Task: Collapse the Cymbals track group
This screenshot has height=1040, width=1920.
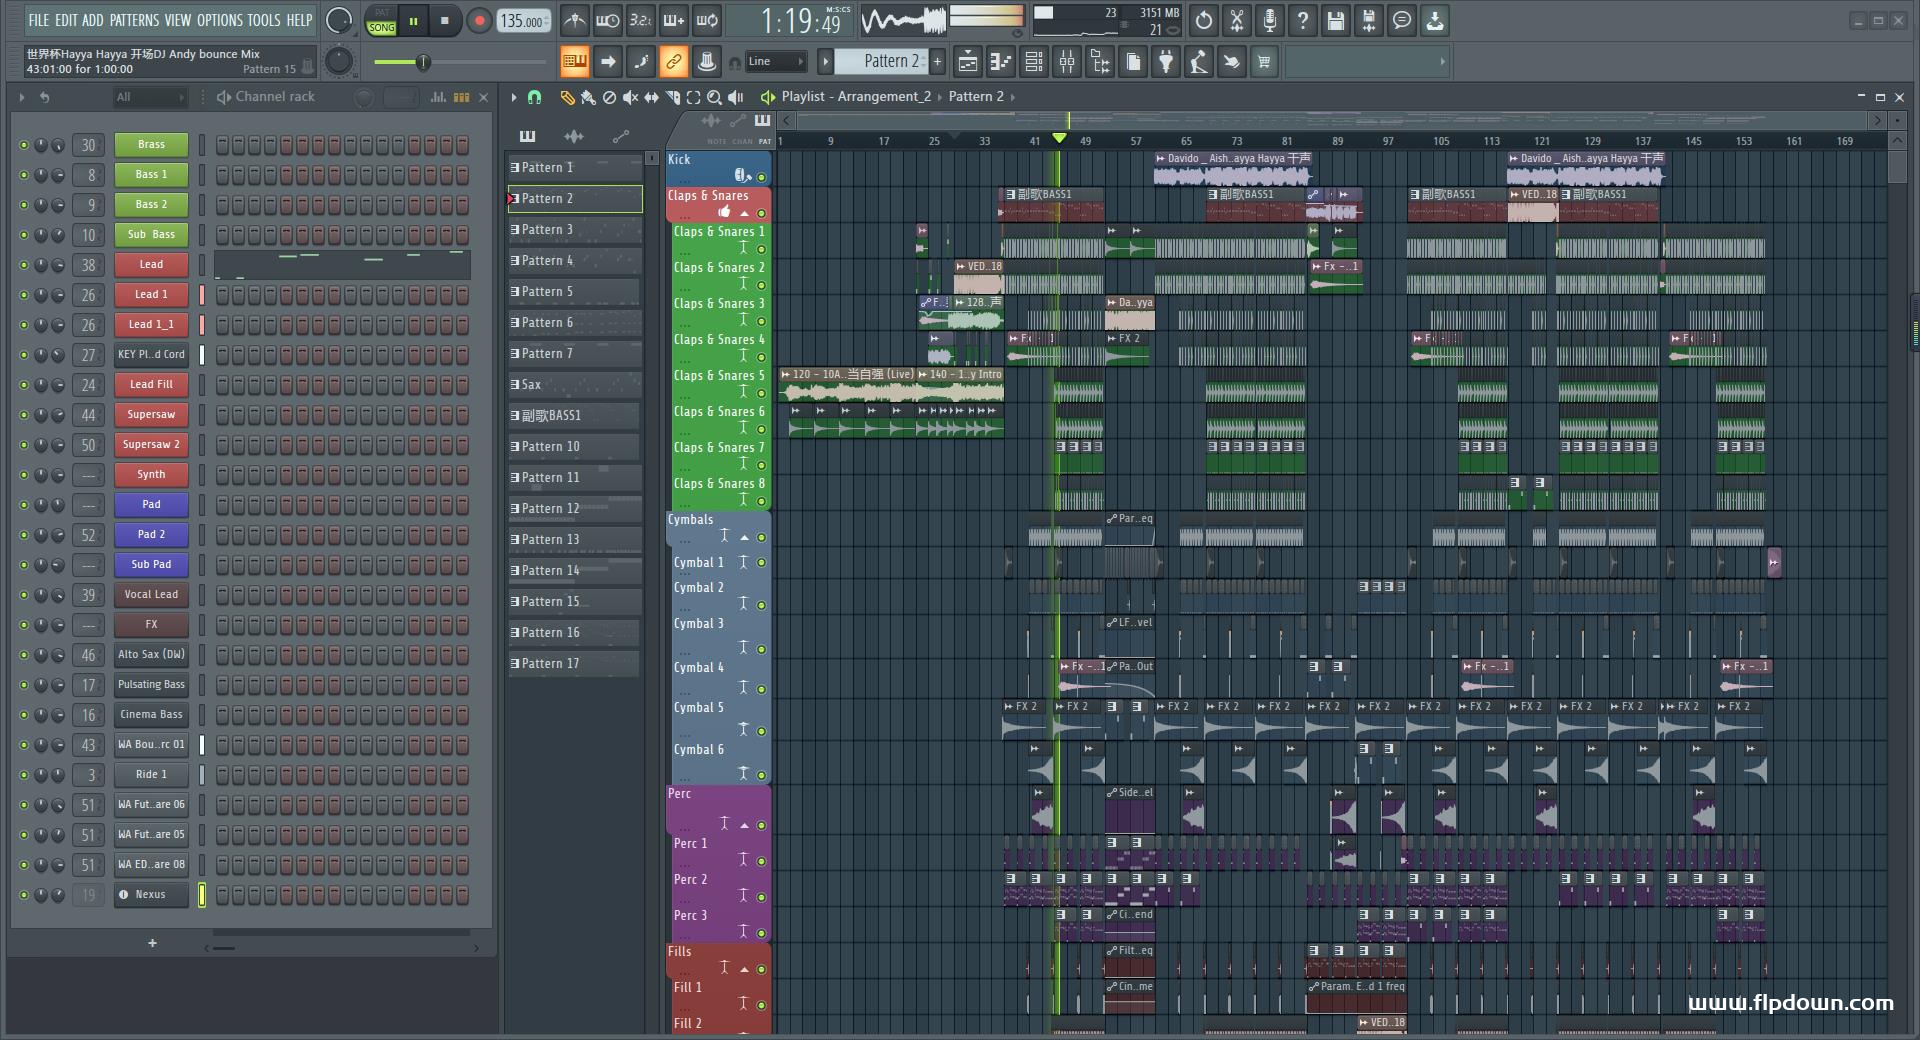Action: tap(744, 537)
